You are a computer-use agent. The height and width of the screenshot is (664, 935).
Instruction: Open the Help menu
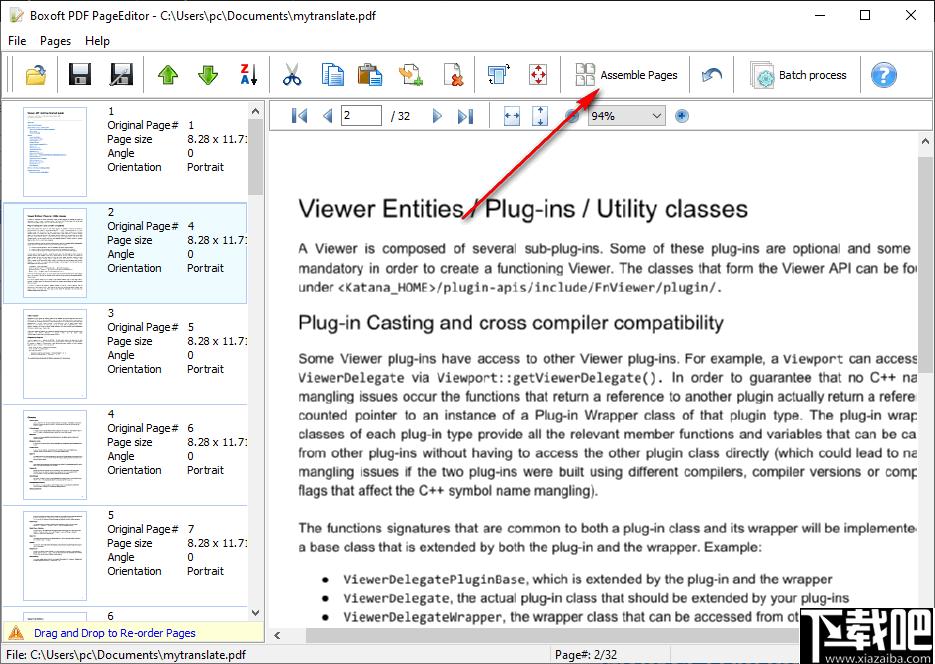click(97, 41)
